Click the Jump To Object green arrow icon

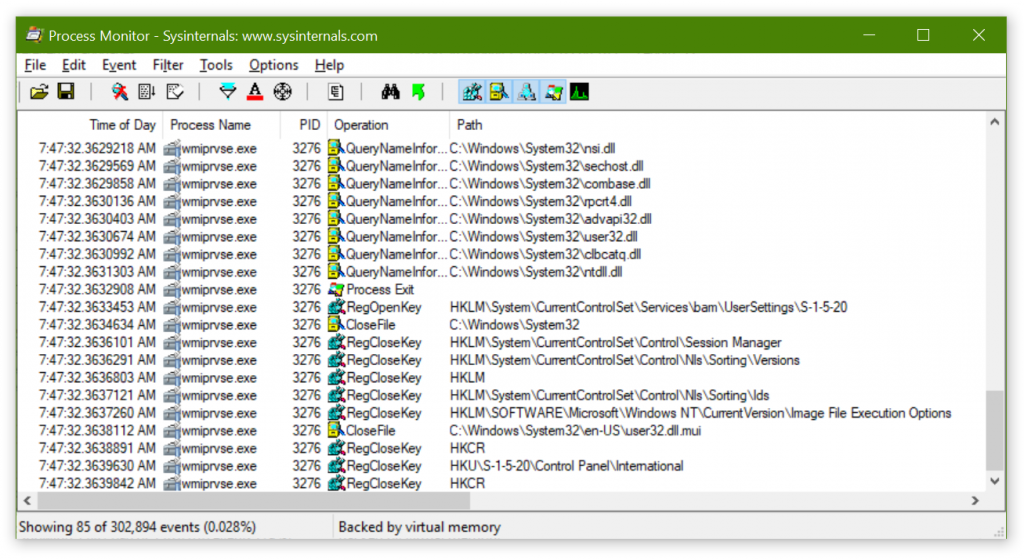(x=418, y=92)
